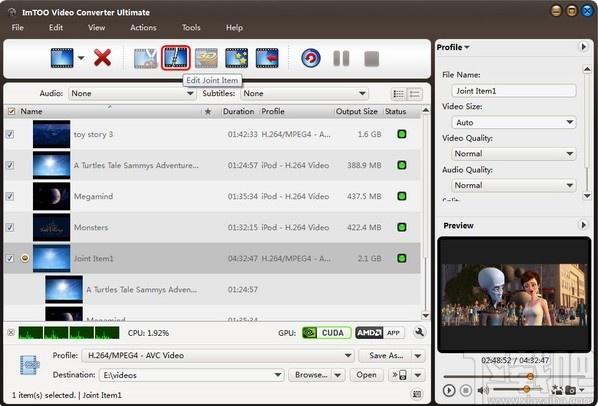Click the red X Remove icon
598x406 pixels.
(x=103, y=58)
